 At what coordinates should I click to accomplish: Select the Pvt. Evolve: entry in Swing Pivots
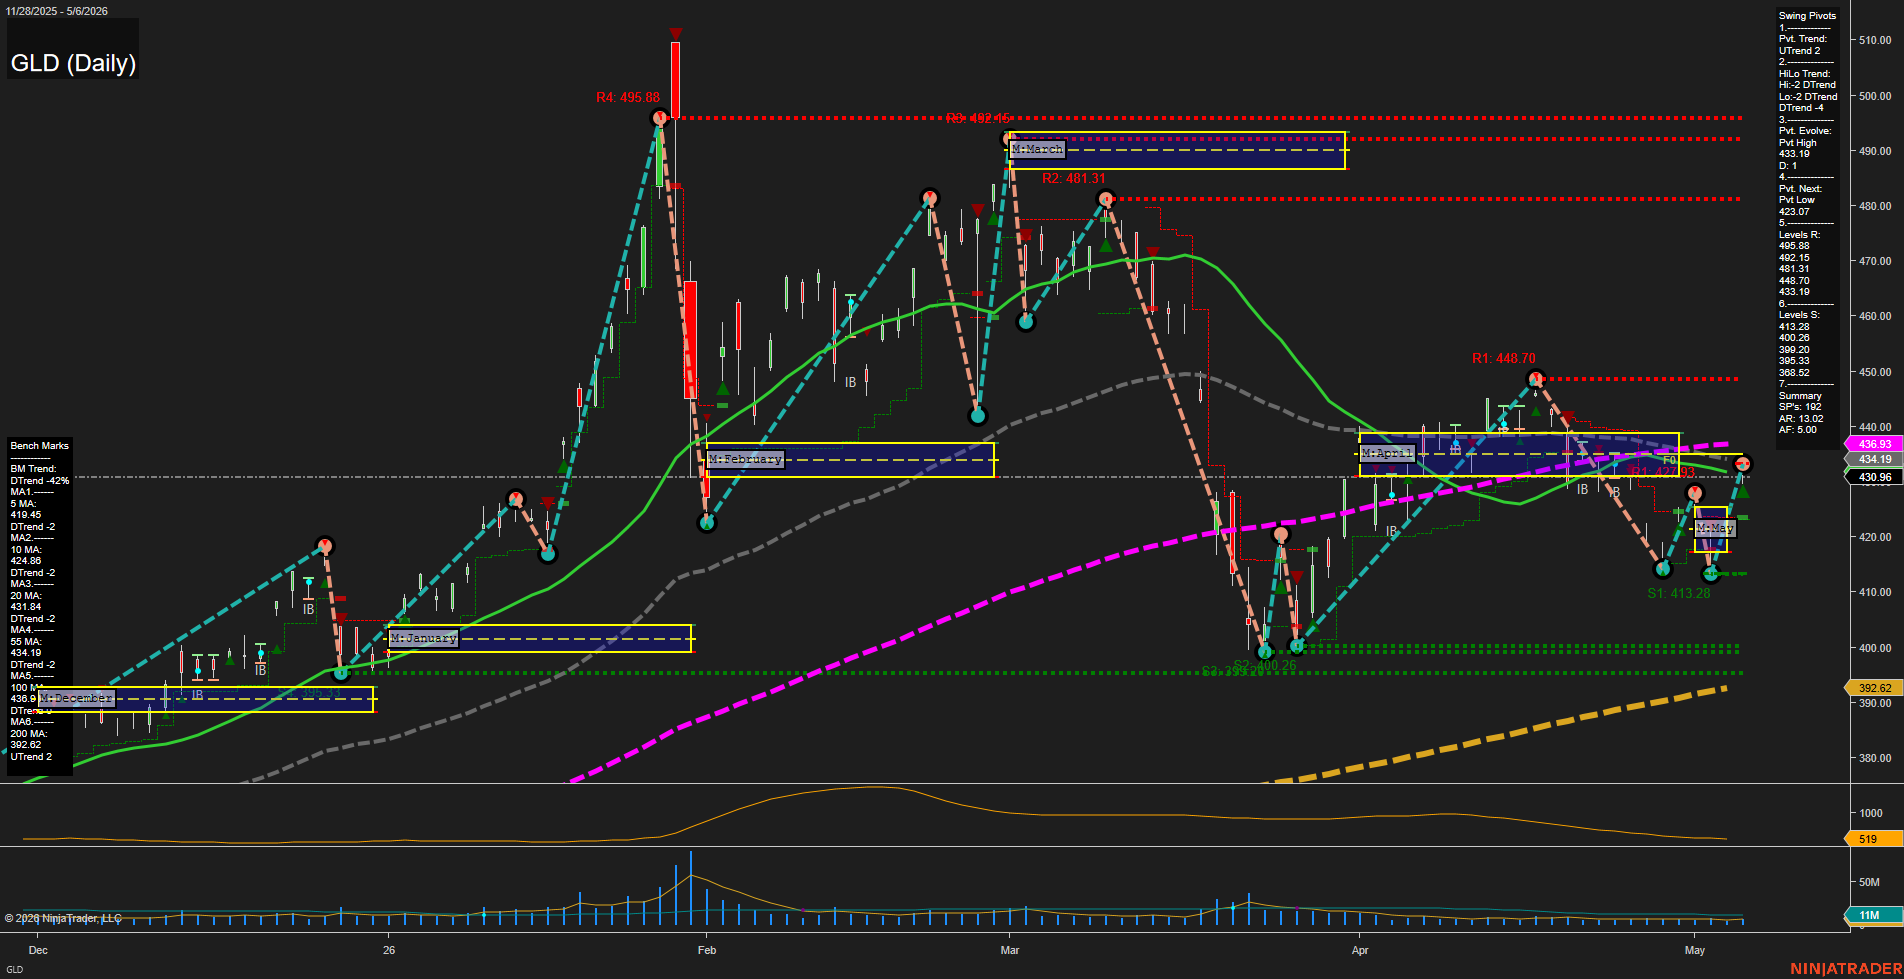click(x=1805, y=131)
